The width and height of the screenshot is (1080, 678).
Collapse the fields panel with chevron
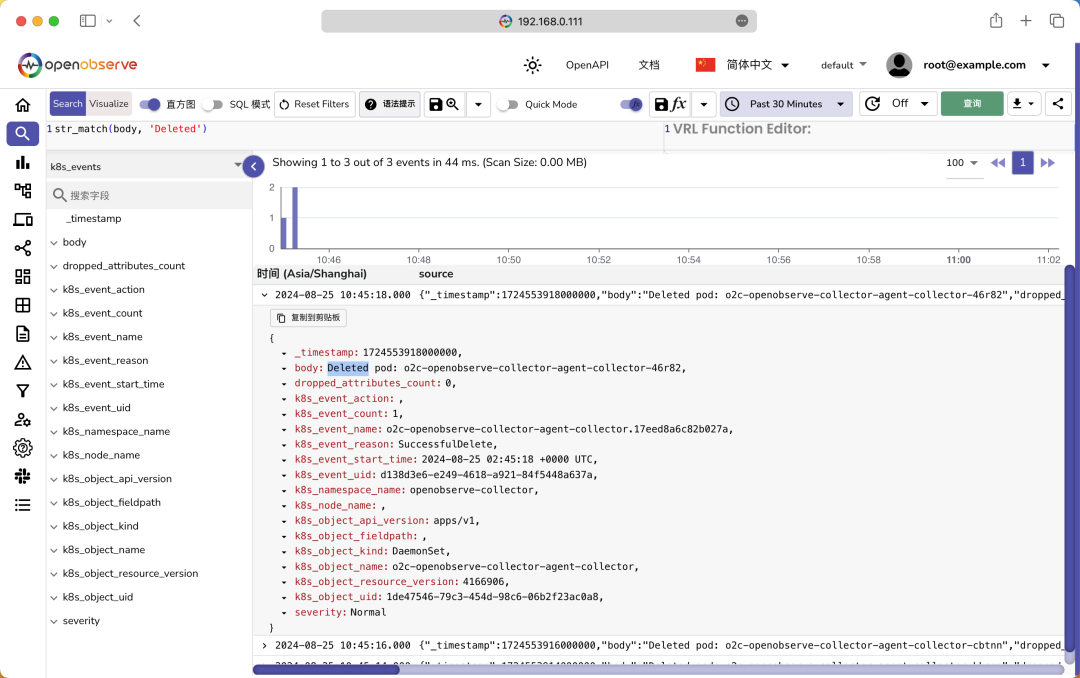(x=253, y=166)
